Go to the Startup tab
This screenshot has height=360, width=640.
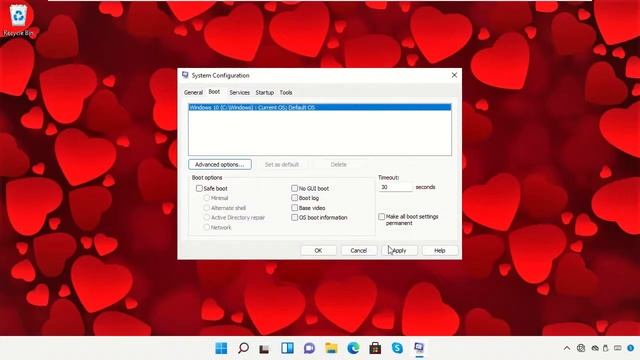pos(264,93)
